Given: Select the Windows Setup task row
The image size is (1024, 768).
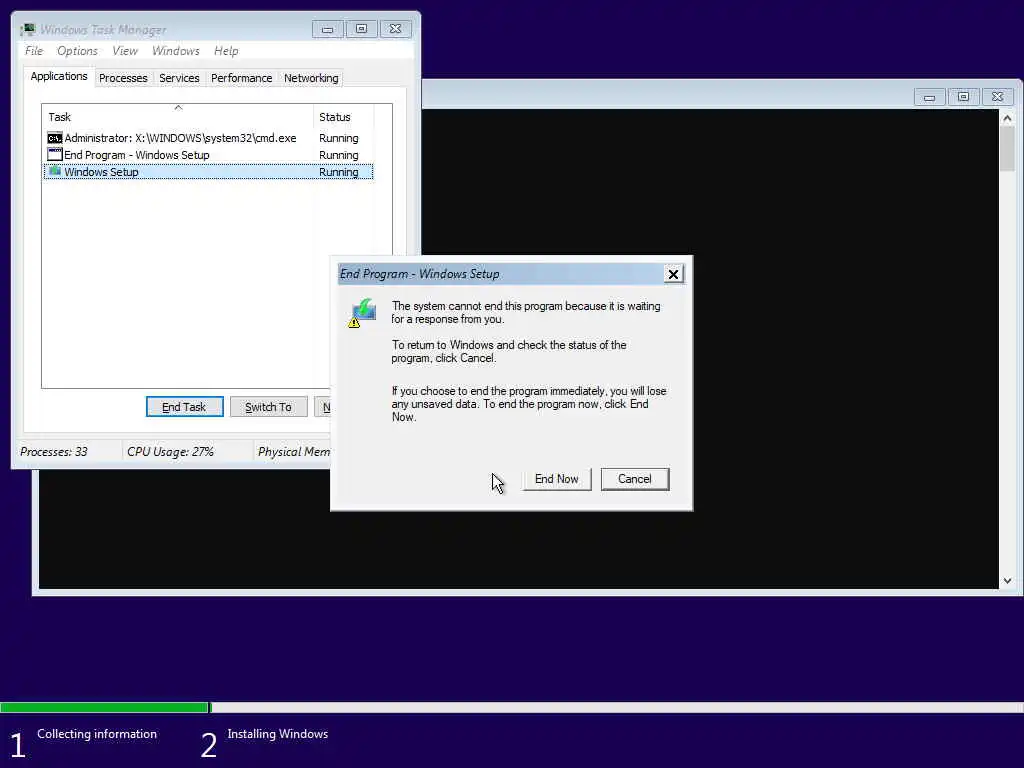Looking at the screenshot, I should pyautogui.click(x=208, y=172).
